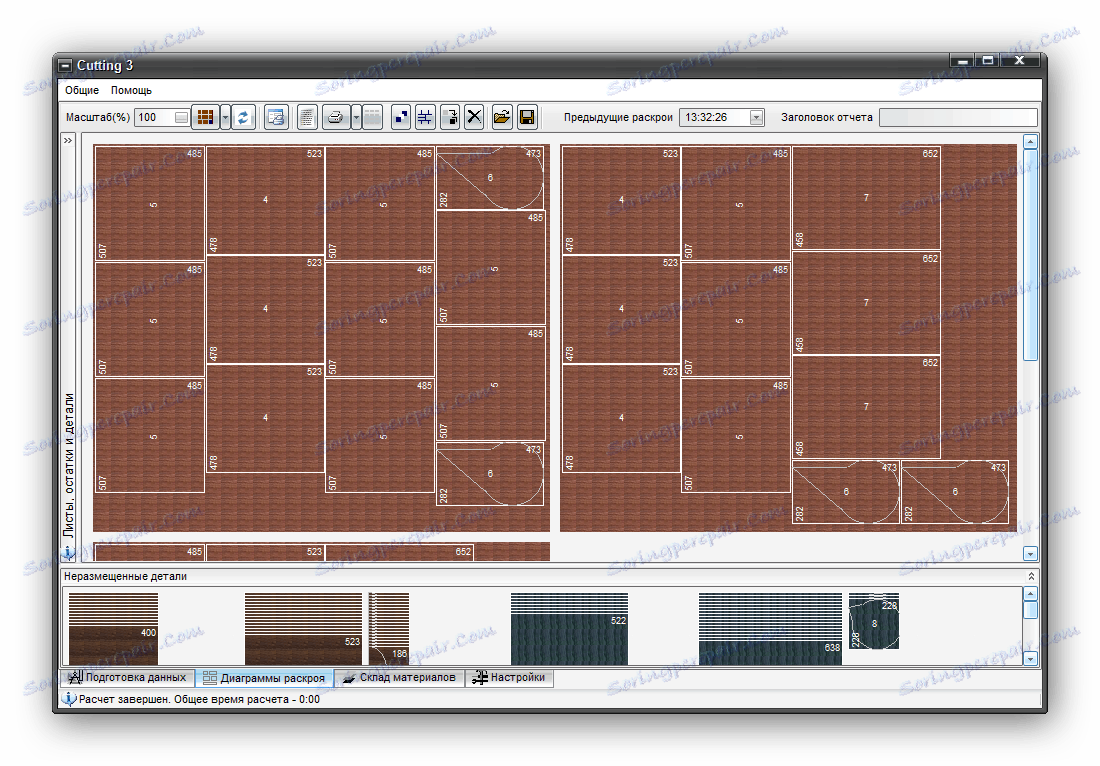The width and height of the screenshot is (1100, 766).
Task: Open the printer options dropdown arrow
Action: [x=355, y=117]
